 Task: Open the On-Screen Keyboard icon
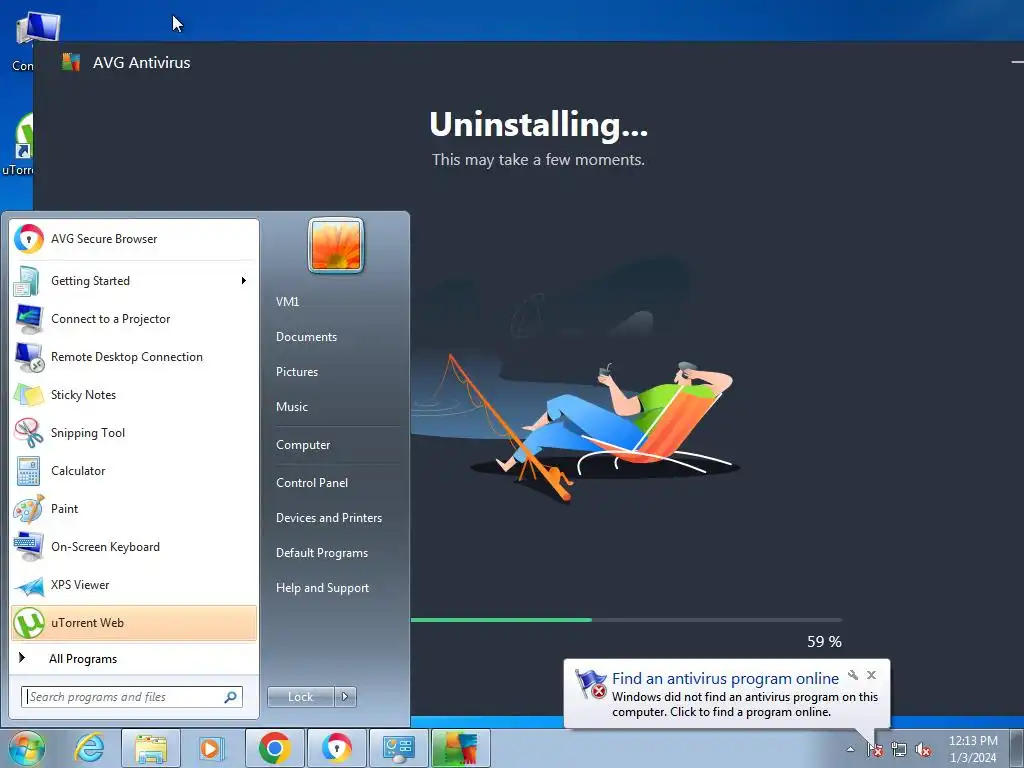pyautogui.click(x=28, y=547)
